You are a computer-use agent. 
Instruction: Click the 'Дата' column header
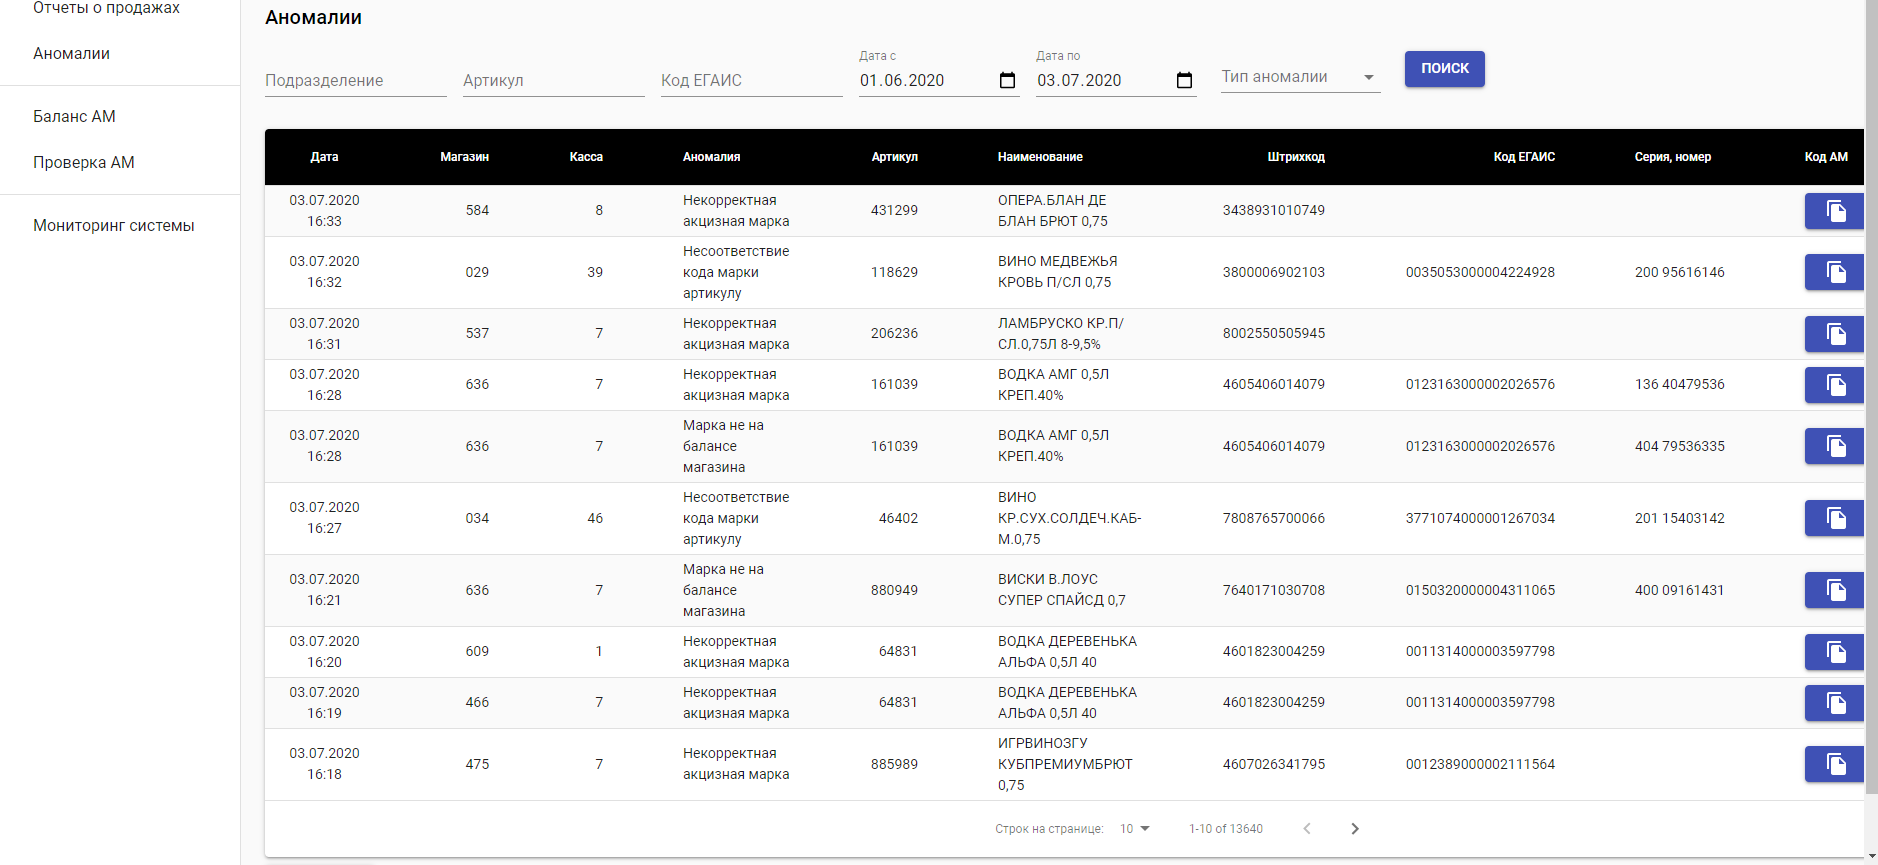[324, 157]
